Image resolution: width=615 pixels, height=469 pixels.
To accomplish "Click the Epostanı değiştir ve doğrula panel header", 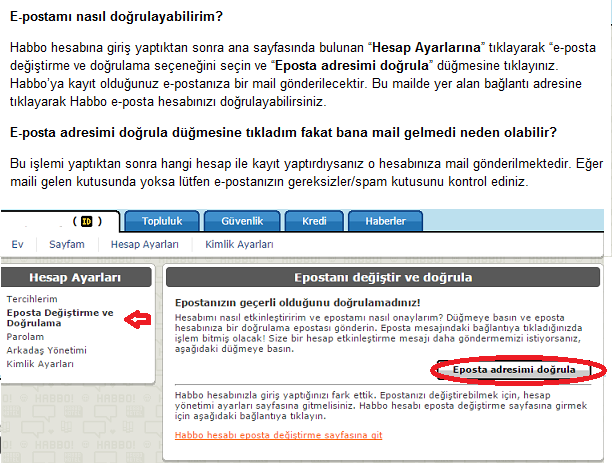I will pyautogui.click(x=383, y=277).
